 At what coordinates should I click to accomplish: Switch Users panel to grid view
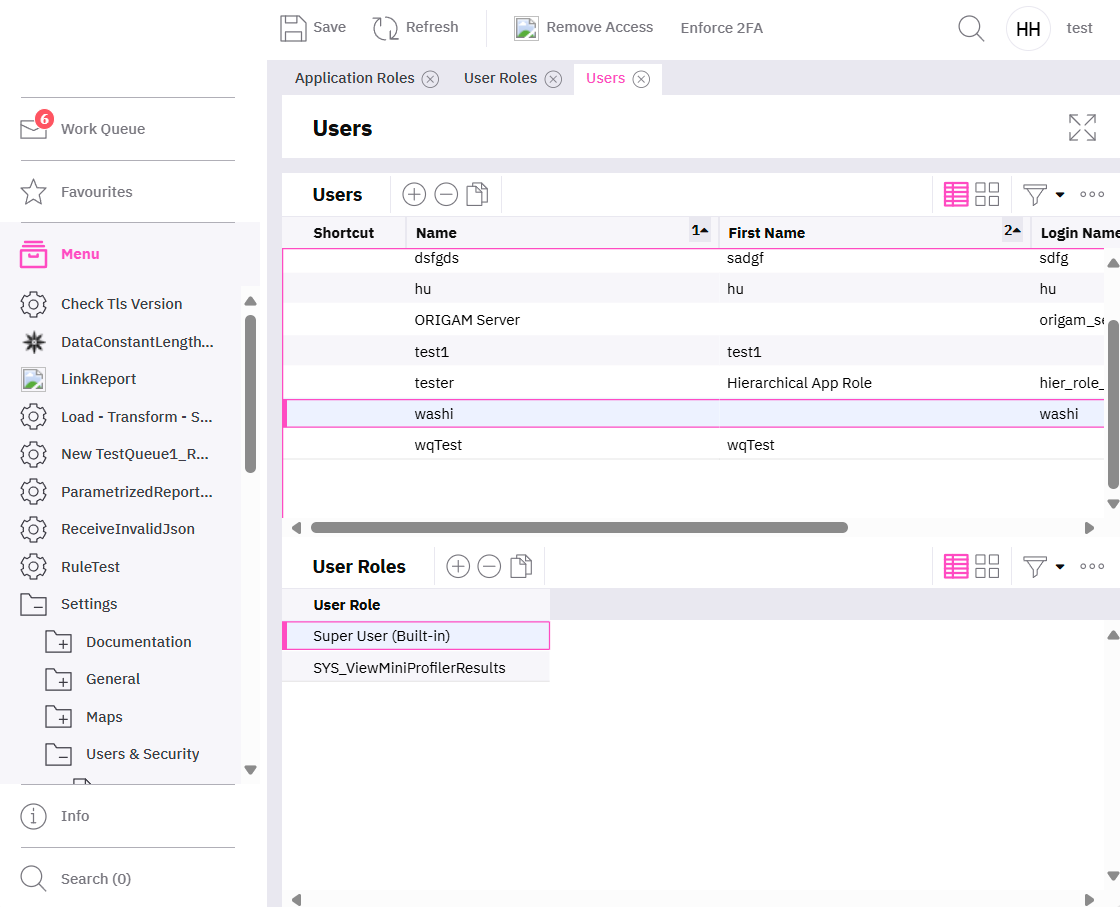(956, 195)
